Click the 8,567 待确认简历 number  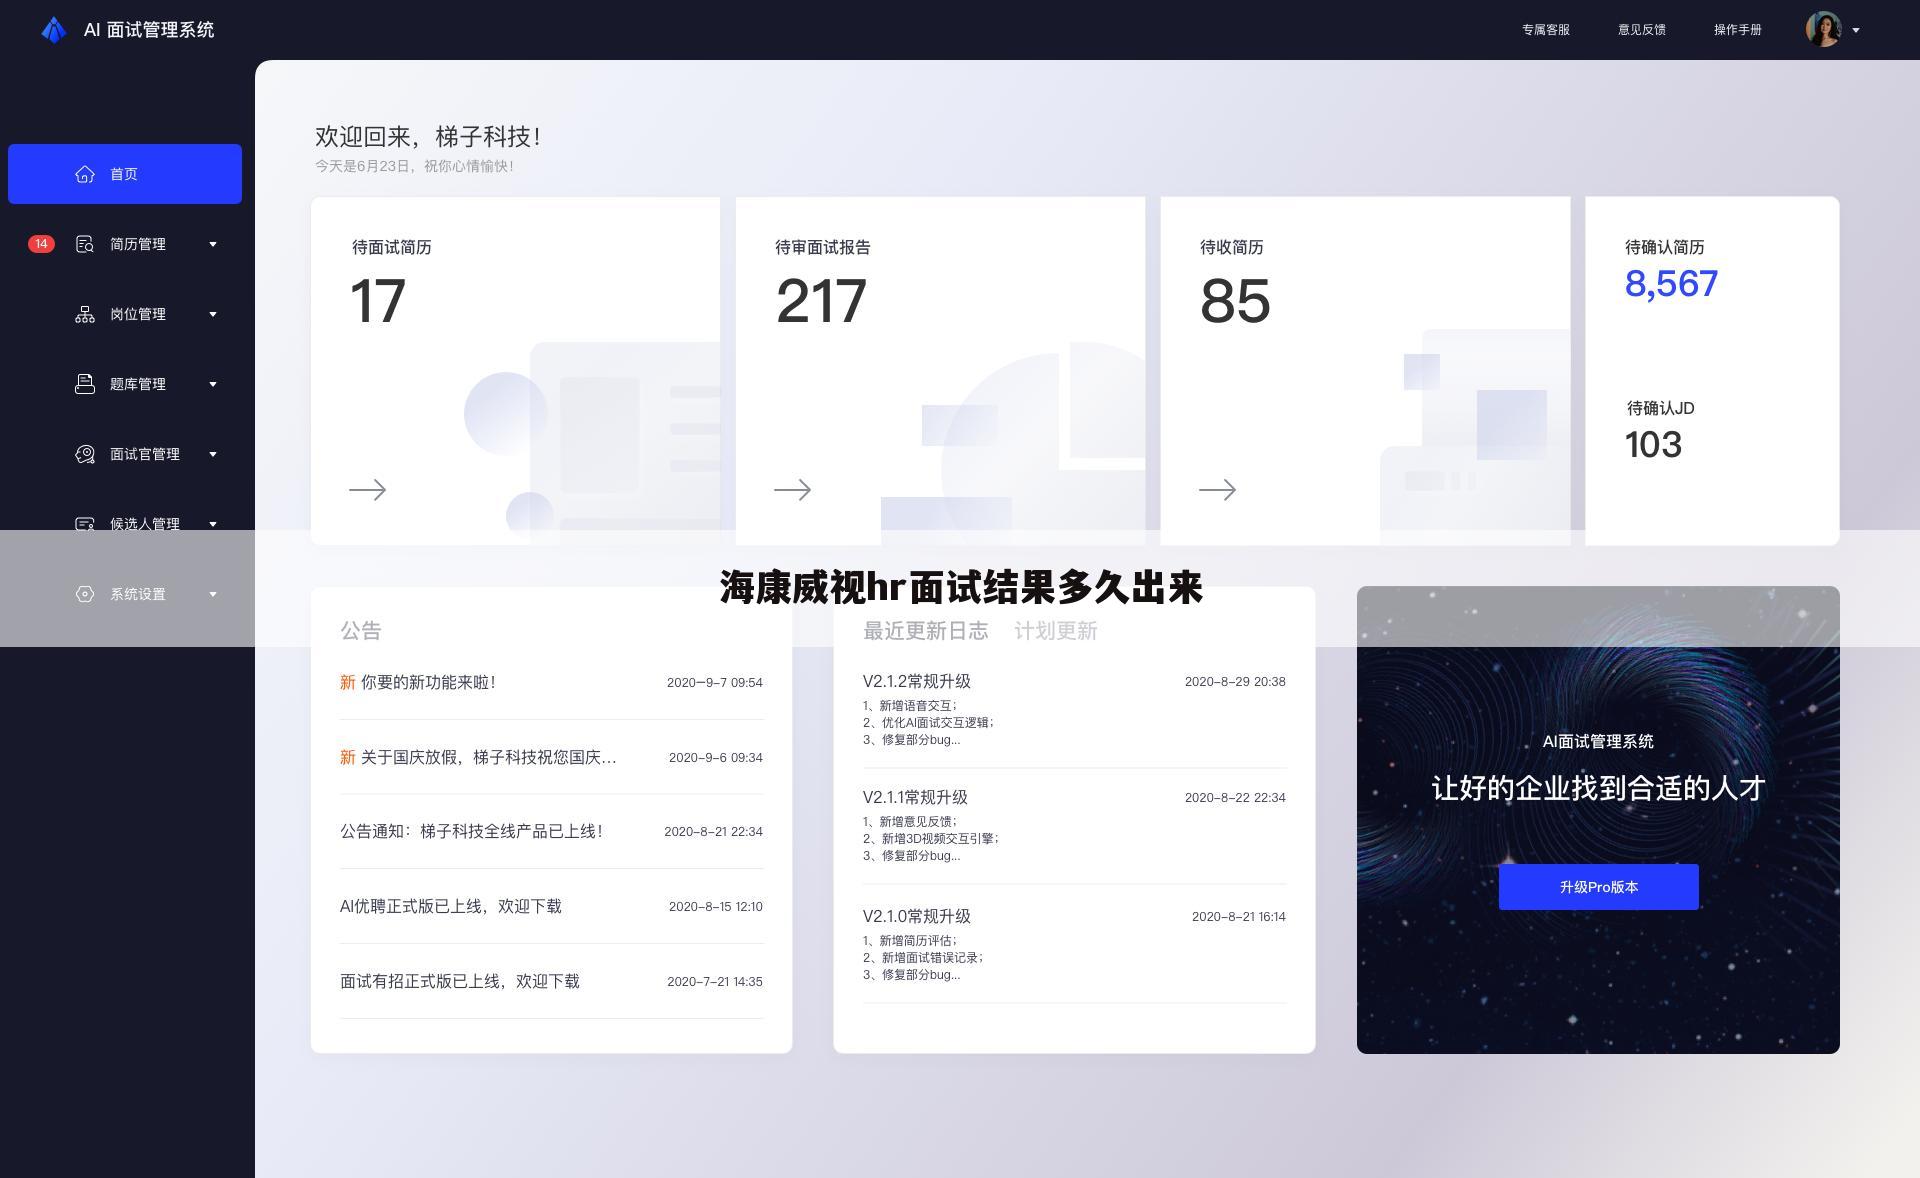pyautogui.click(x=1671, y=284)
